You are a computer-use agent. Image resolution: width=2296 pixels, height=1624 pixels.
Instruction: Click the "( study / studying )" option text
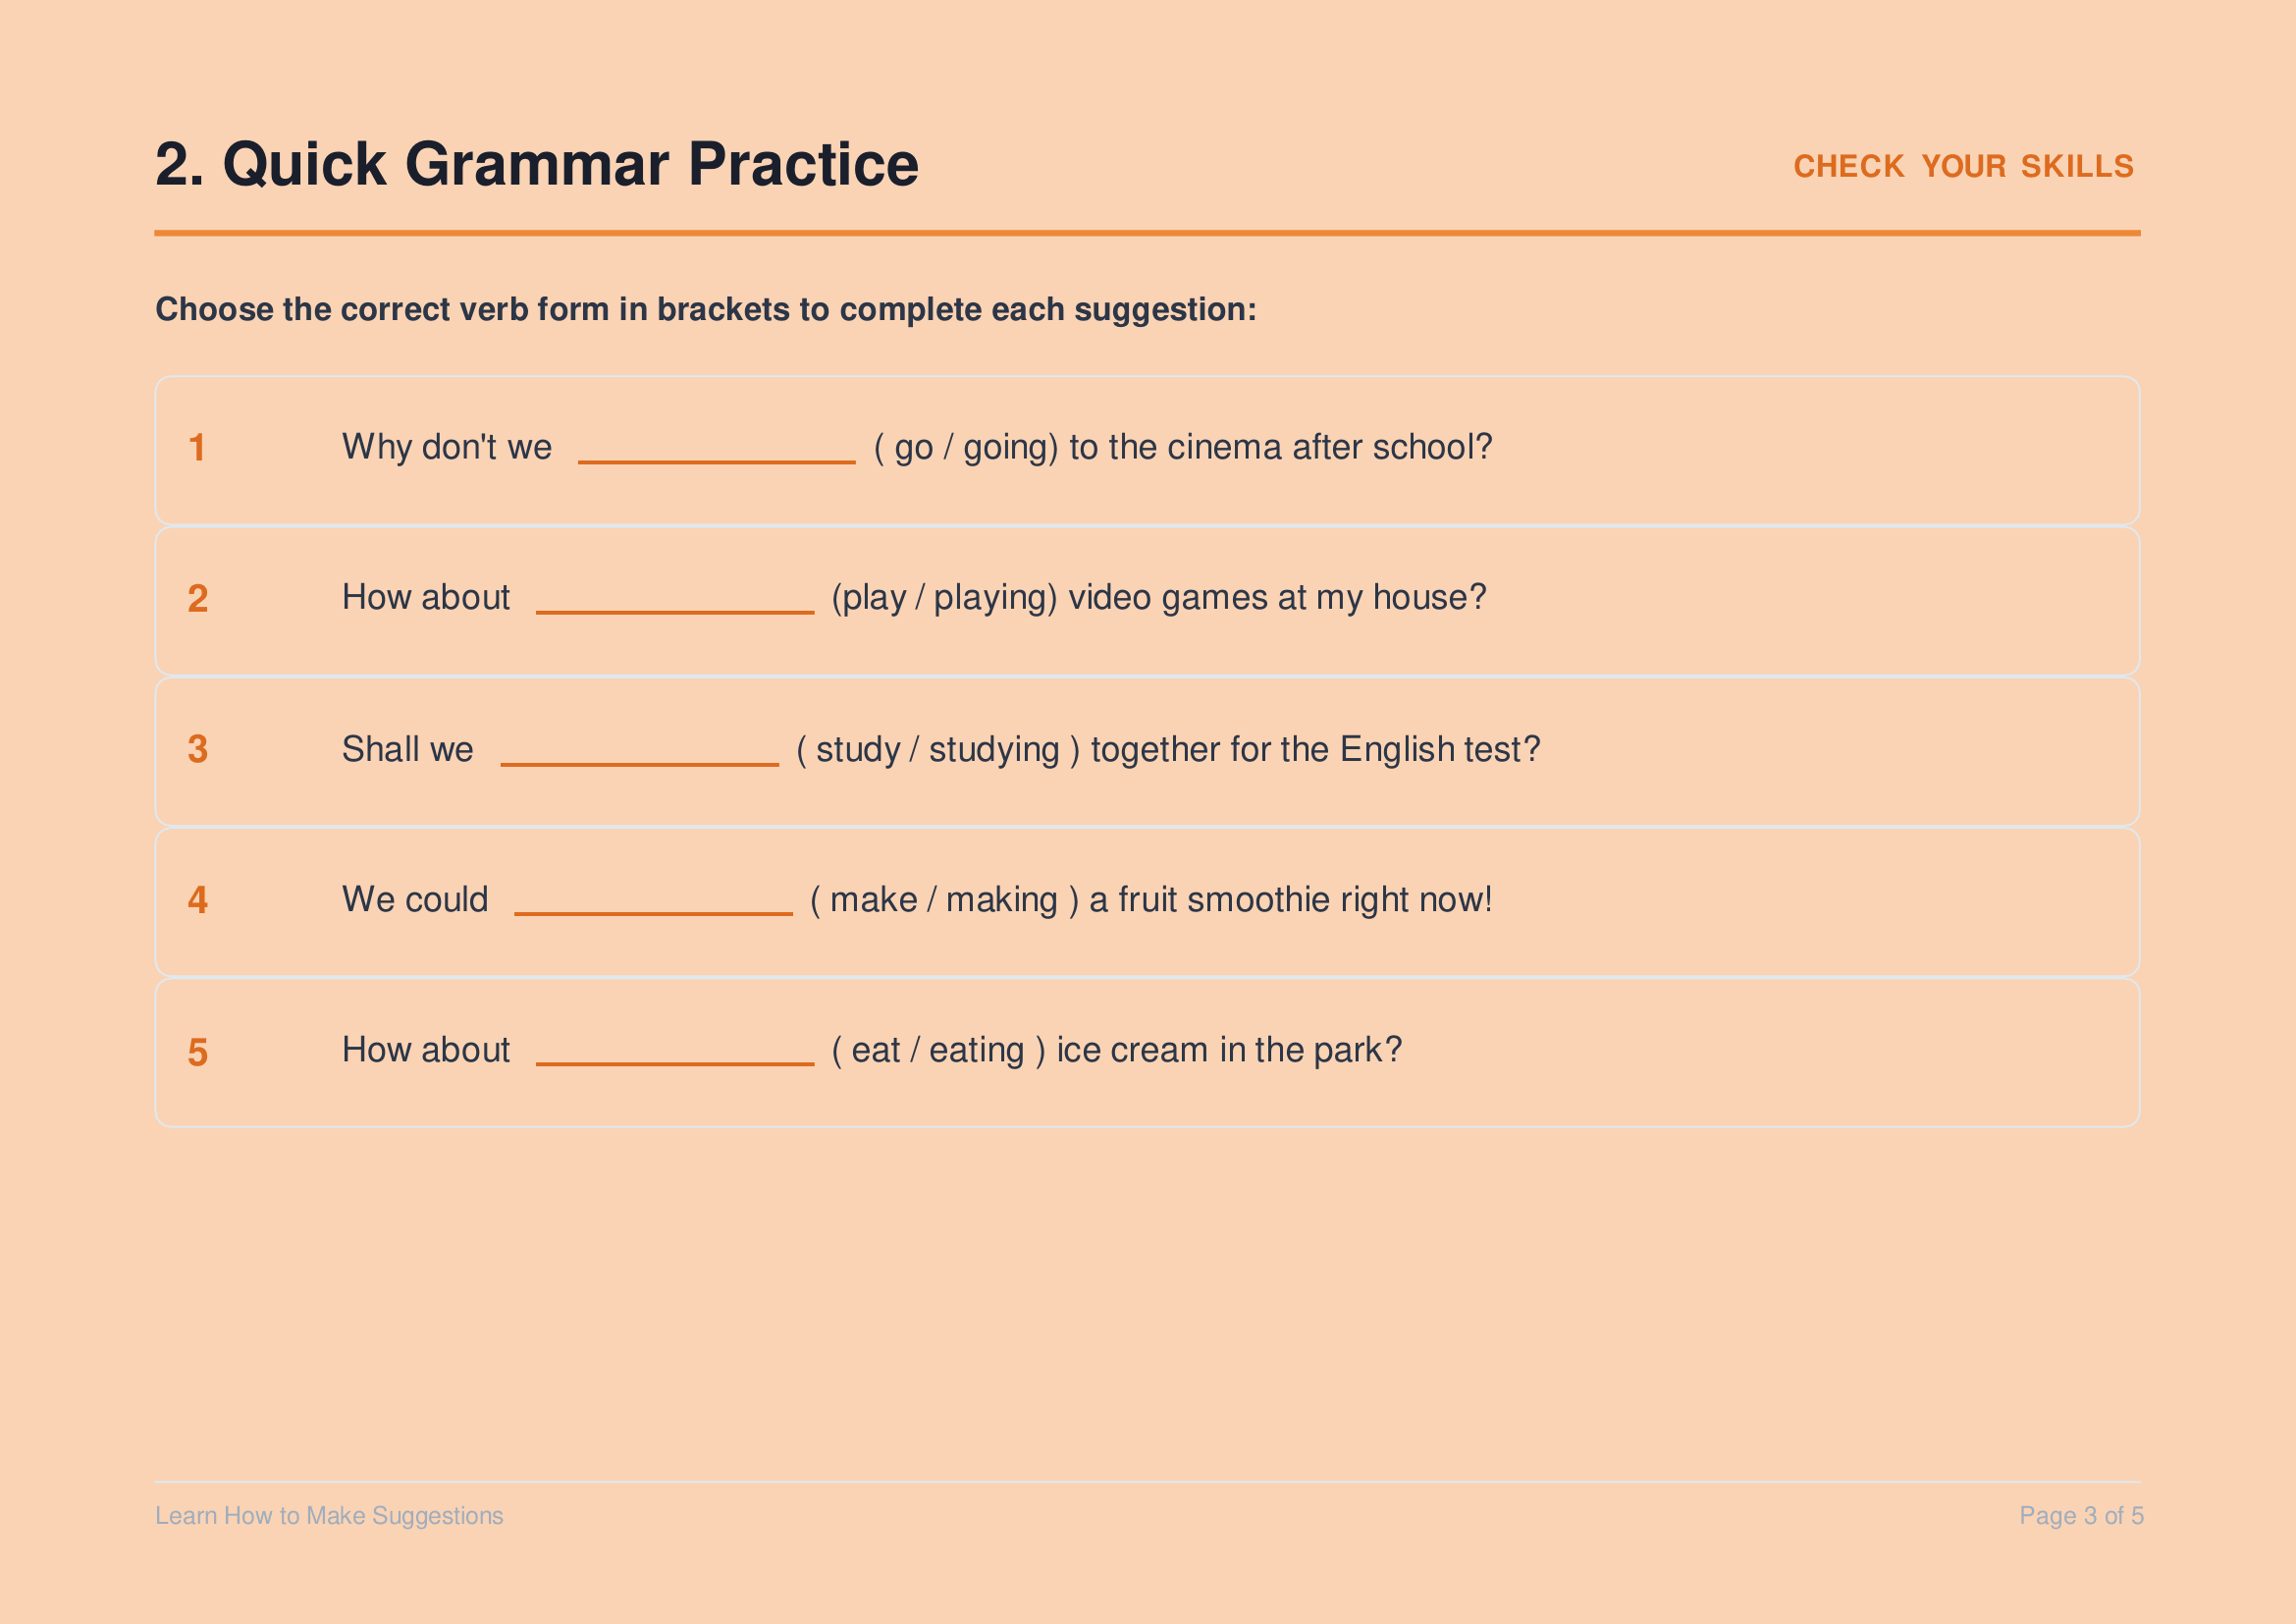coord(938,750)
